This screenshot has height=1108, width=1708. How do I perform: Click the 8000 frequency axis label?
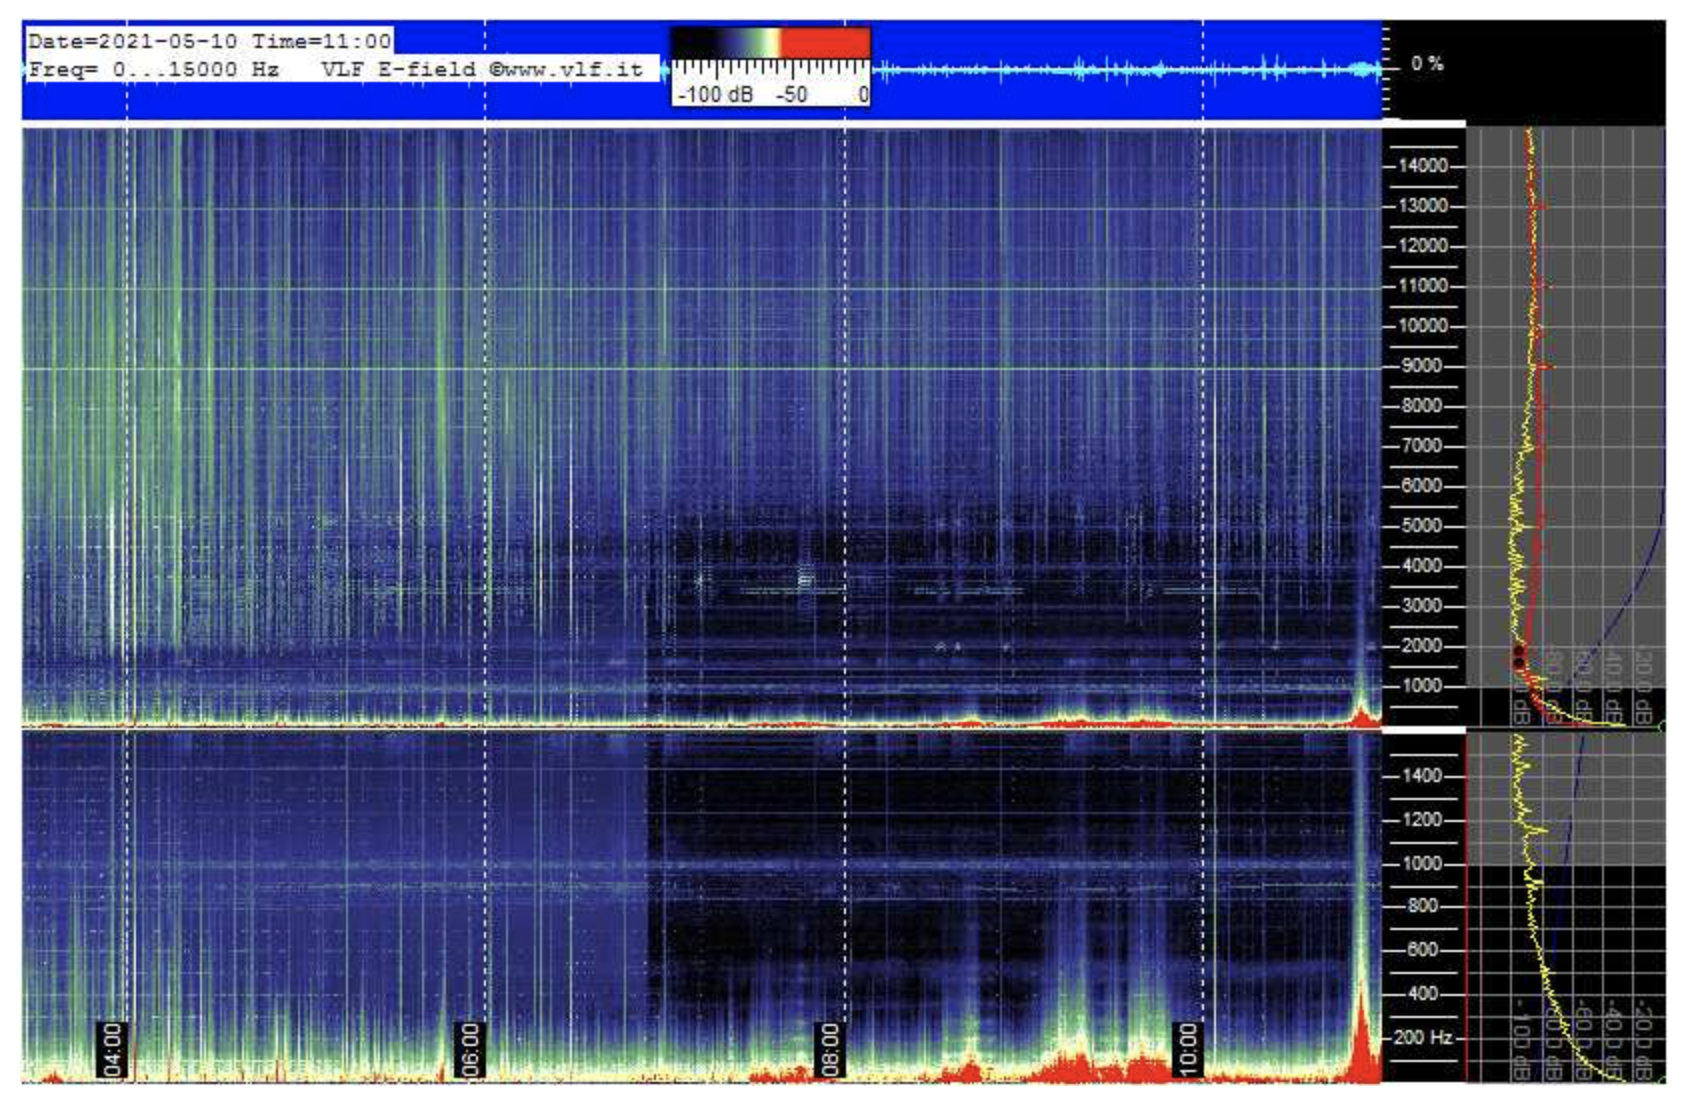pyautogui.click(x=1422, y=406)
